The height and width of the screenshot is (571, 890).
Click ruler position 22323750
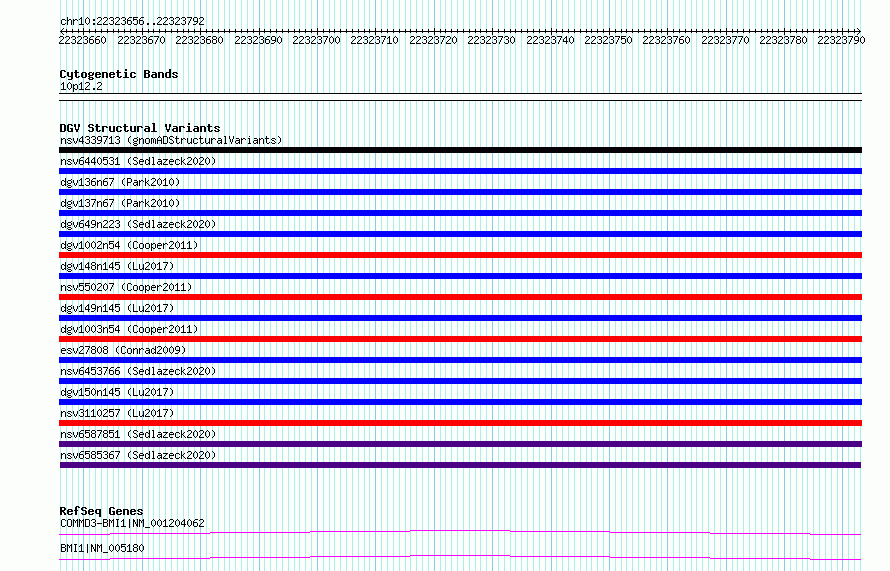[x=608, y=40]
